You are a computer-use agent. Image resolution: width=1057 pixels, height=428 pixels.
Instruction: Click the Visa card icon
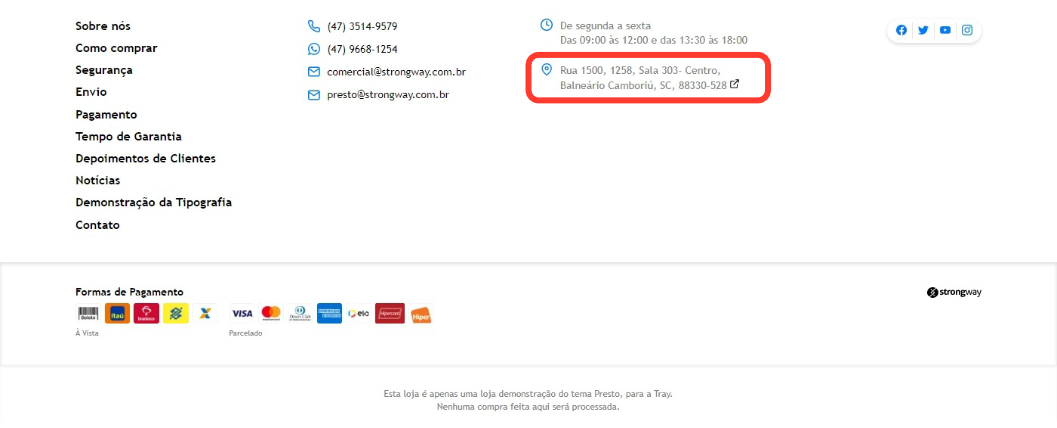coord(242,313)
